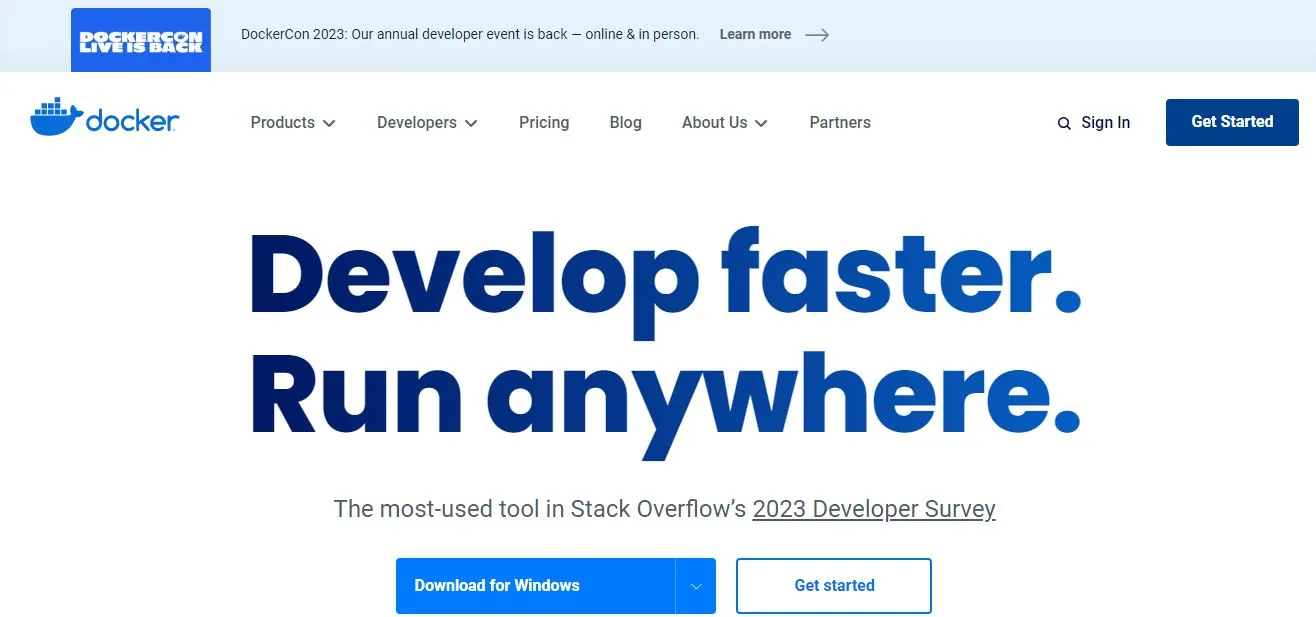Expand the Developers menu
This screenshot has height=617, width=1316.
pyautogui.click(x=427, y=122)
